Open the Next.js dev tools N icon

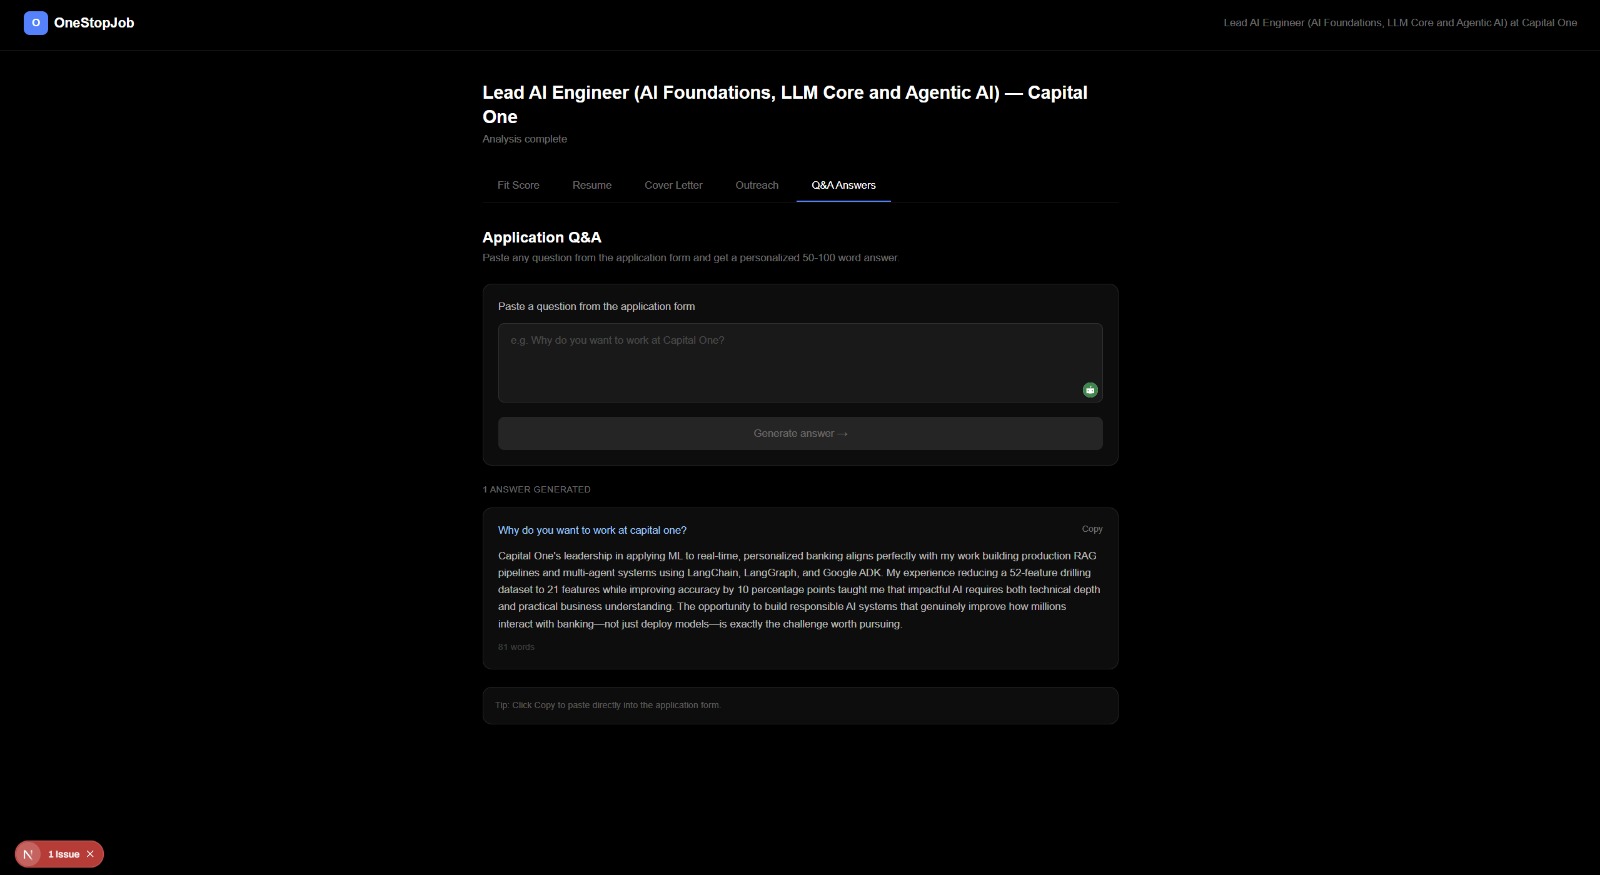tap(28, 854)
